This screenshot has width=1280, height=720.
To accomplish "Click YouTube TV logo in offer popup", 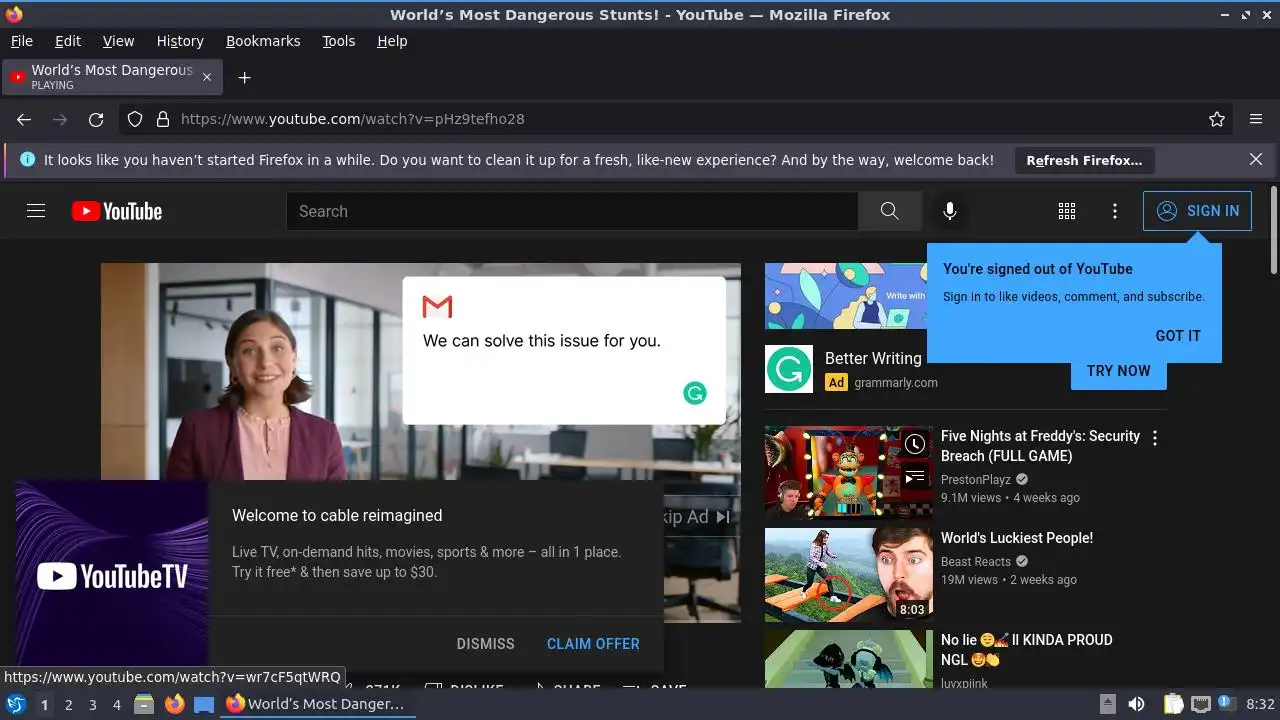I will coord(112,576).
